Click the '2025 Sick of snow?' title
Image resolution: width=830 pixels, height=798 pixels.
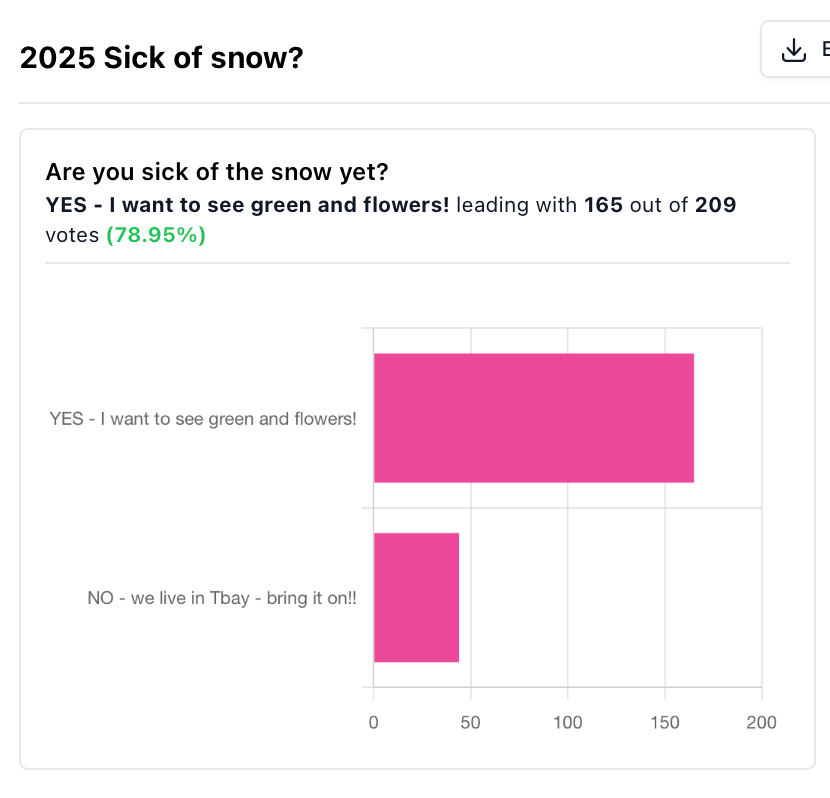[x=161, y=57]
